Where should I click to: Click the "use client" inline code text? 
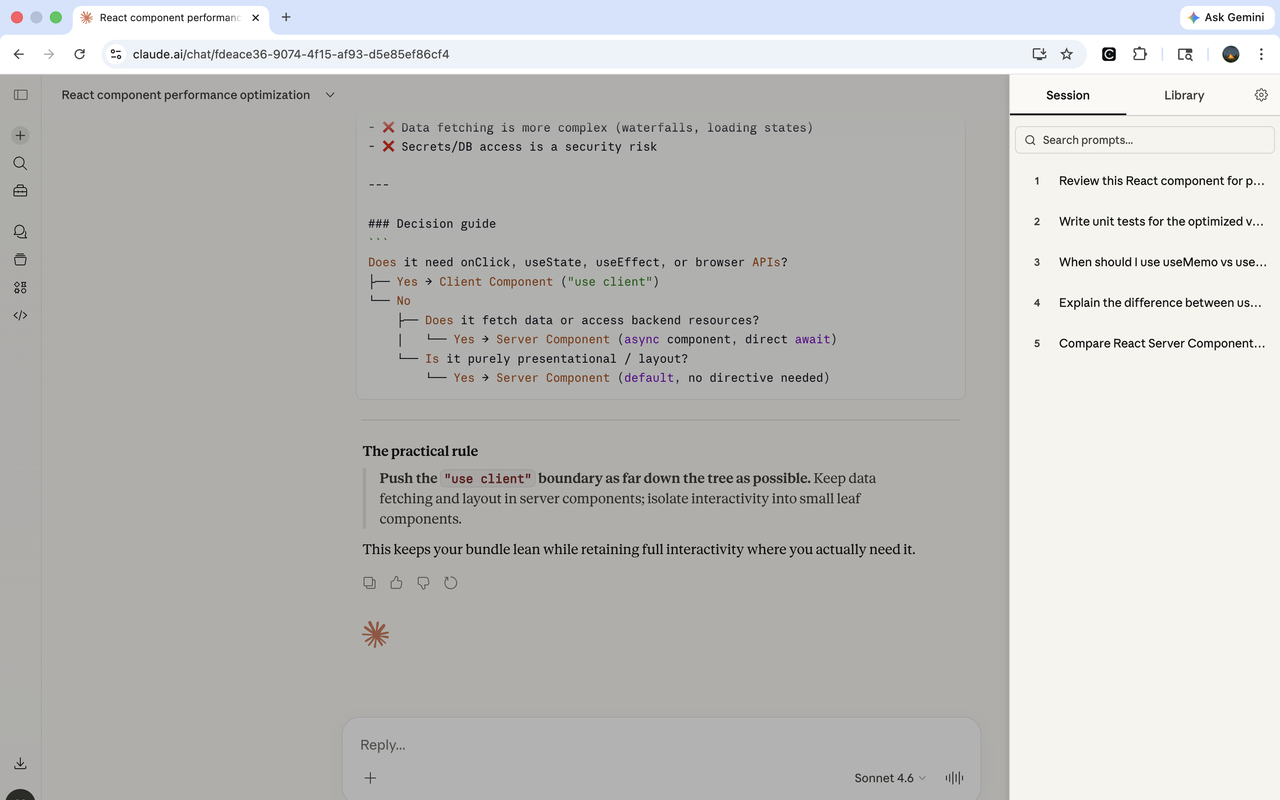point(488,478)
